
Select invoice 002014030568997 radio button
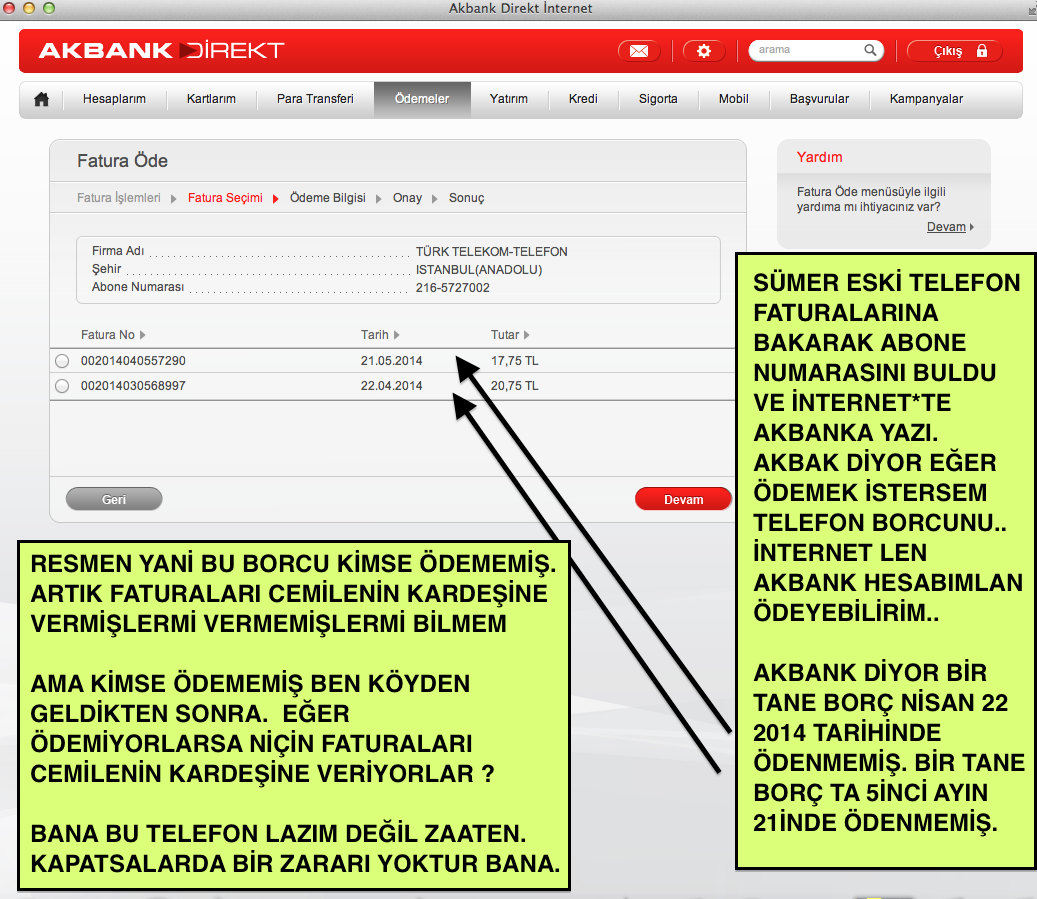tap(62, 386)
